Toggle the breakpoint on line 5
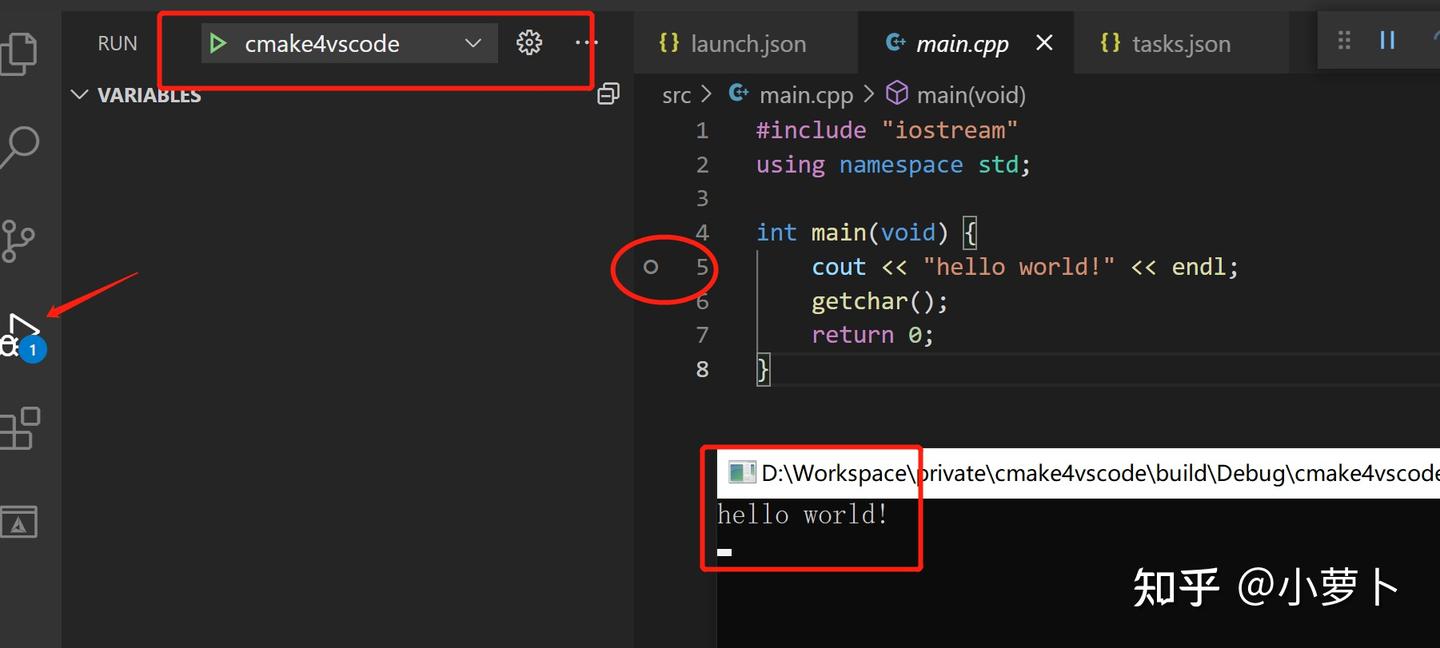The width and height of the screenshot is (1440, 648). coord(650,267)
